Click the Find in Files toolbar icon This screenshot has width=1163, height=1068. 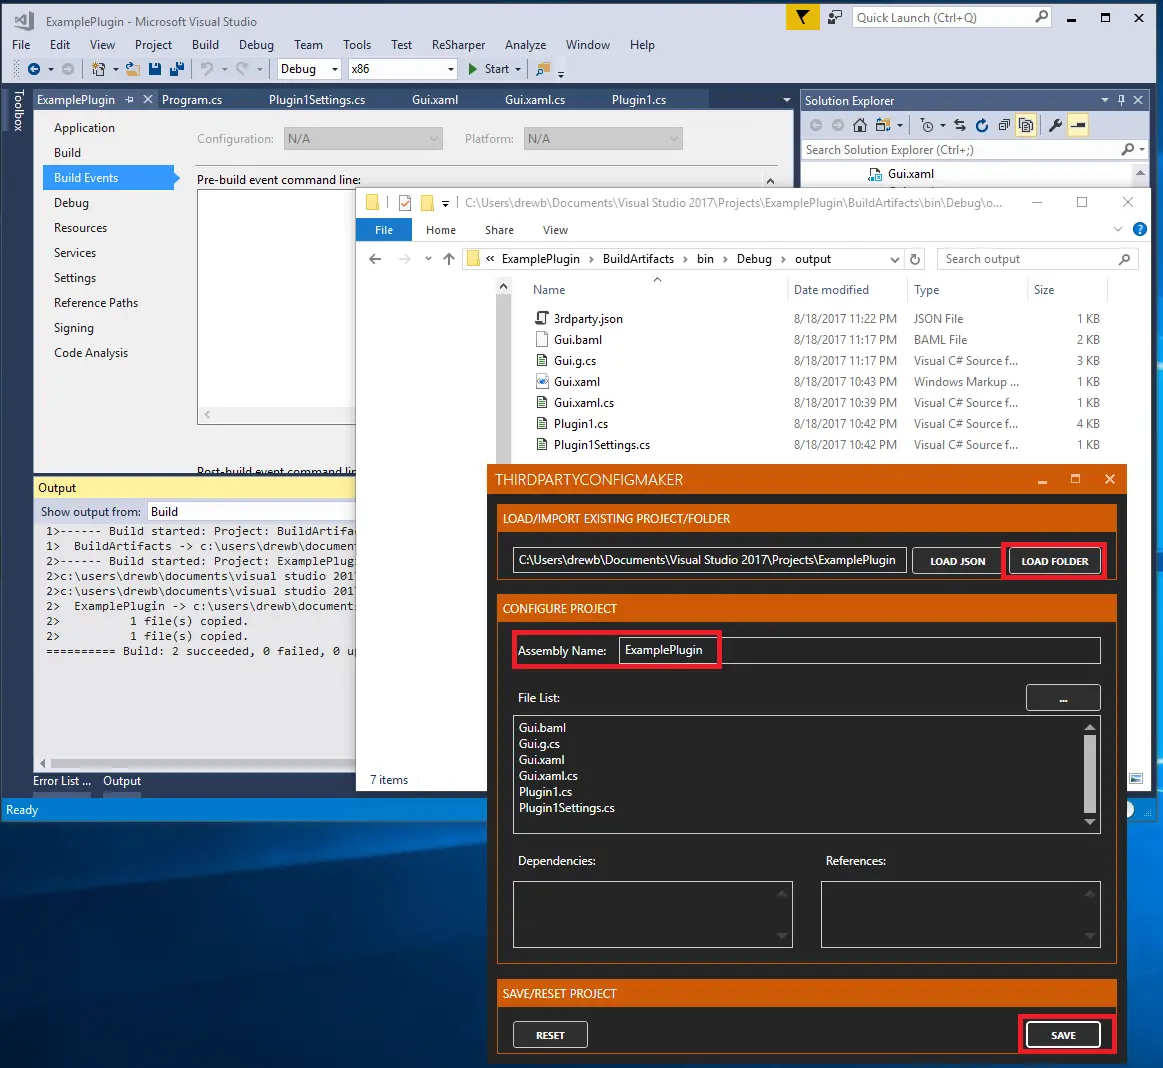pos(543,69)
